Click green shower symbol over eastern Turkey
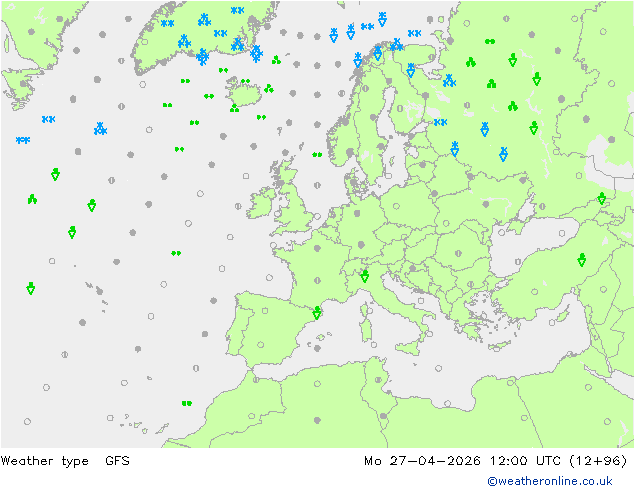The height and width of the screenshot is (490, 634). pyautogui.click(x=582, y=260)
